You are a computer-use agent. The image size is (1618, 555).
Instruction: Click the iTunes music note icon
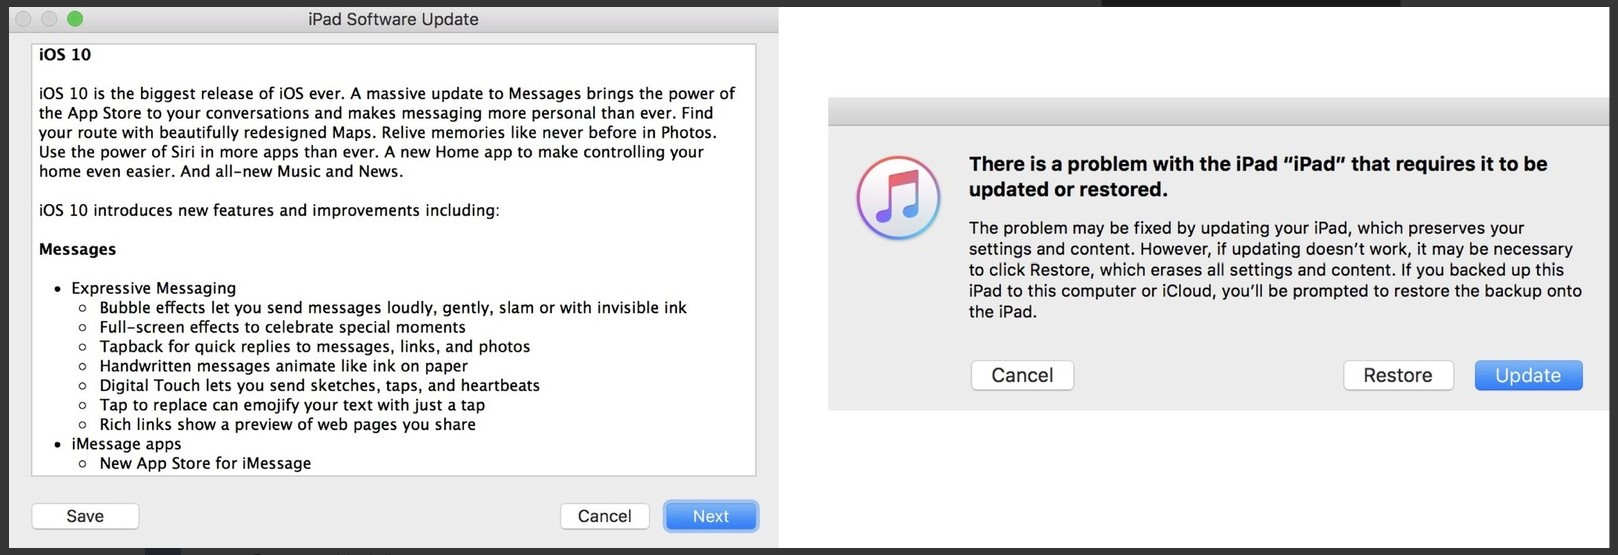[898, 198]
